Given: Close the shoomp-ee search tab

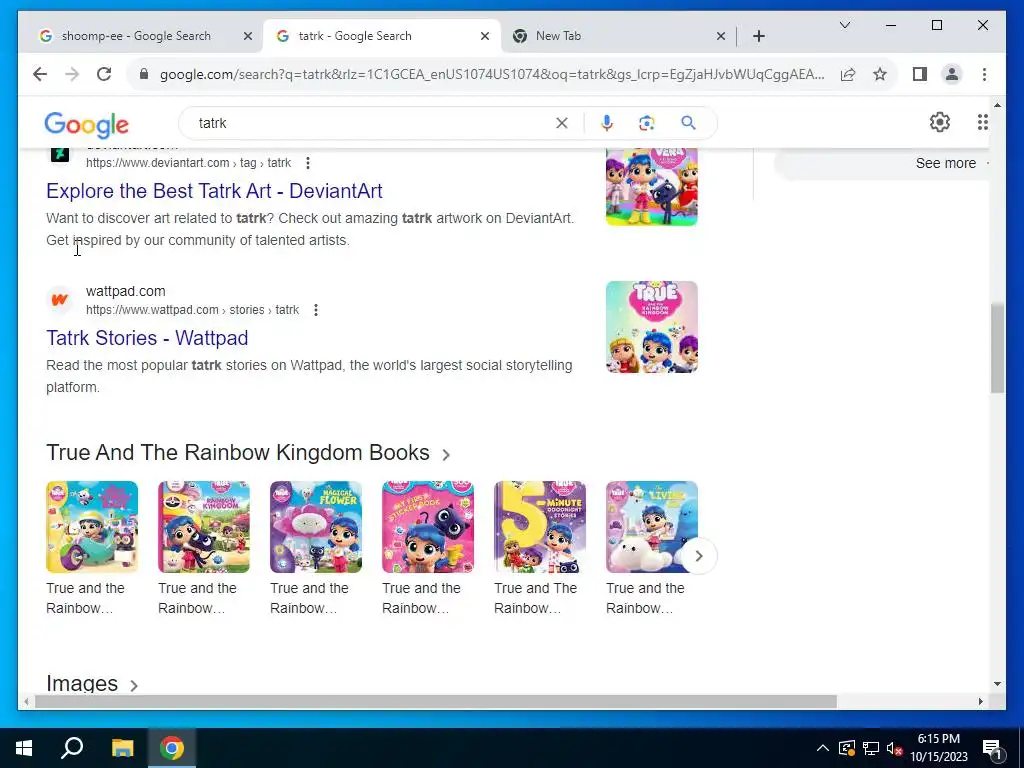Looking at the screenshot, I should point(248,37).
